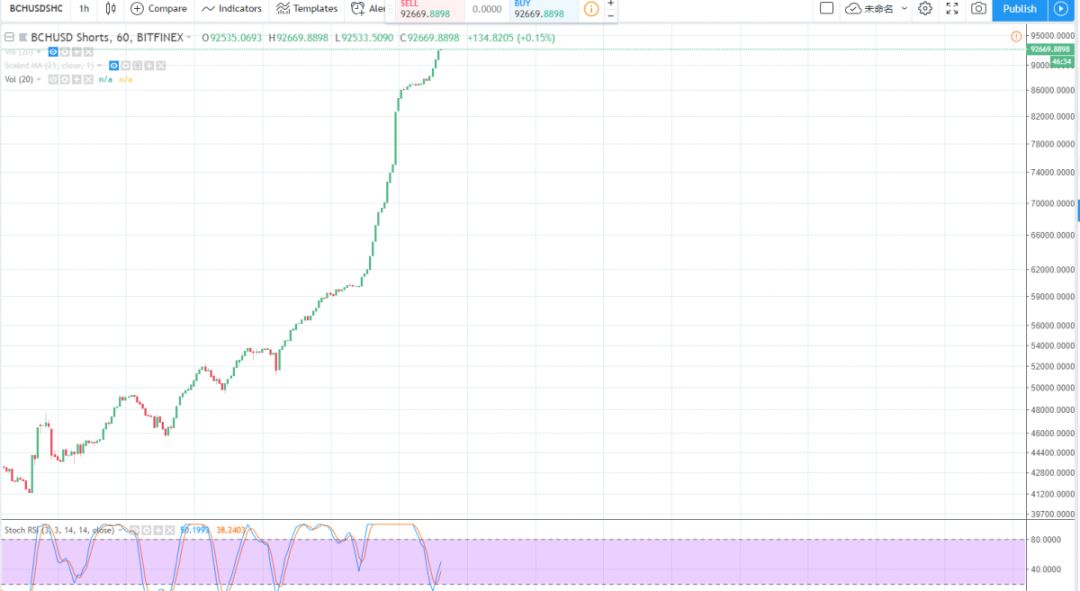The height and width of the screenshot is (591, 1080).
Task: Toggle visibility eye of Scaled MA indicator
Action: [x=114, y=65]
